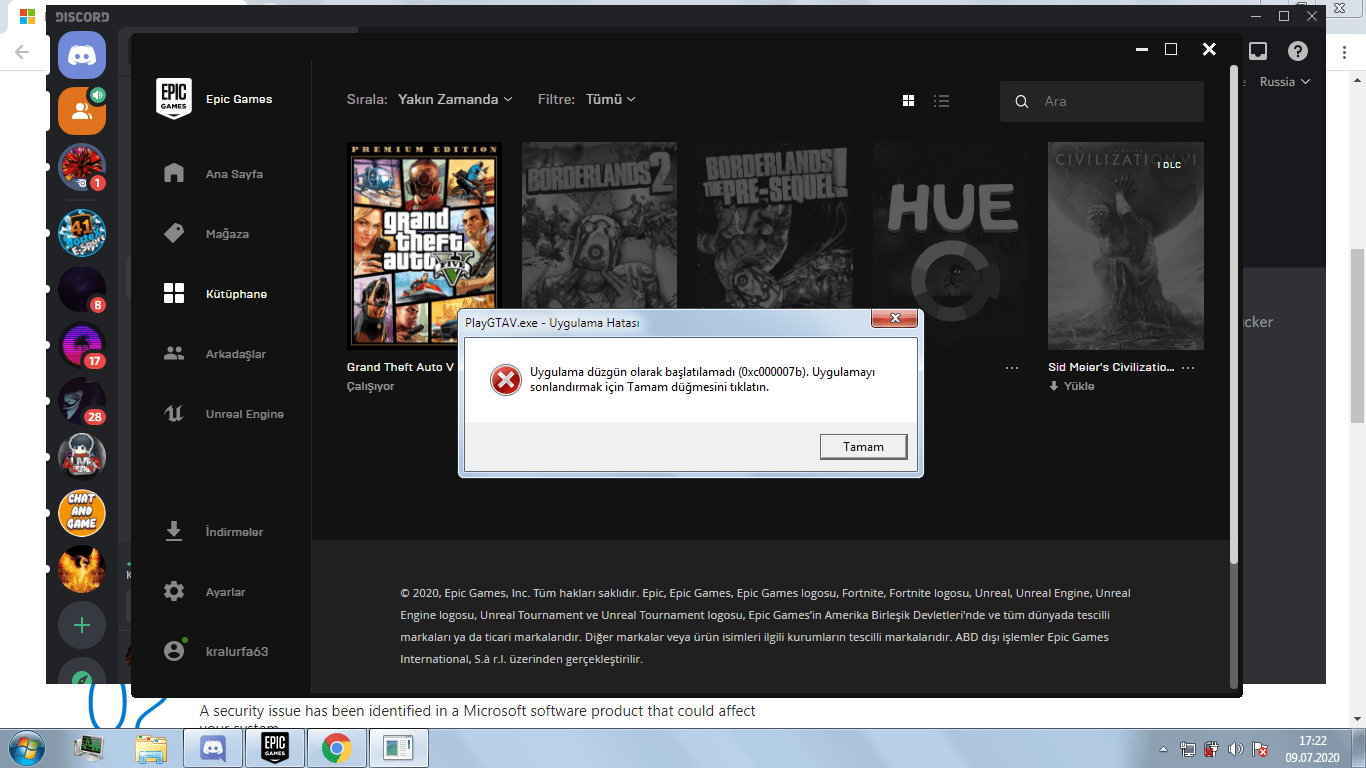Click the Tamam button in the error dialog

[863, 447]
